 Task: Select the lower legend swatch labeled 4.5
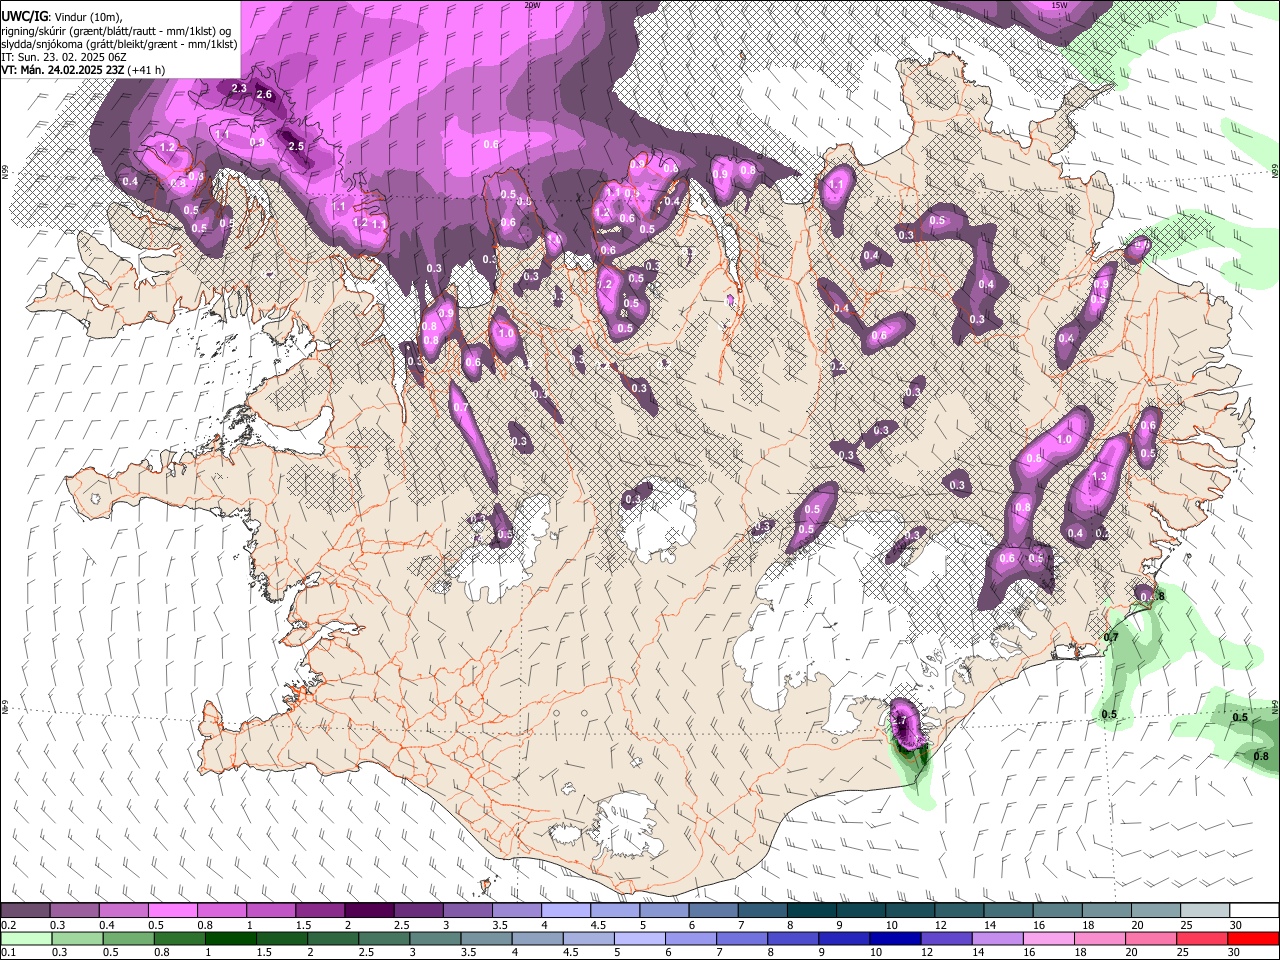[x=589, y=938]
